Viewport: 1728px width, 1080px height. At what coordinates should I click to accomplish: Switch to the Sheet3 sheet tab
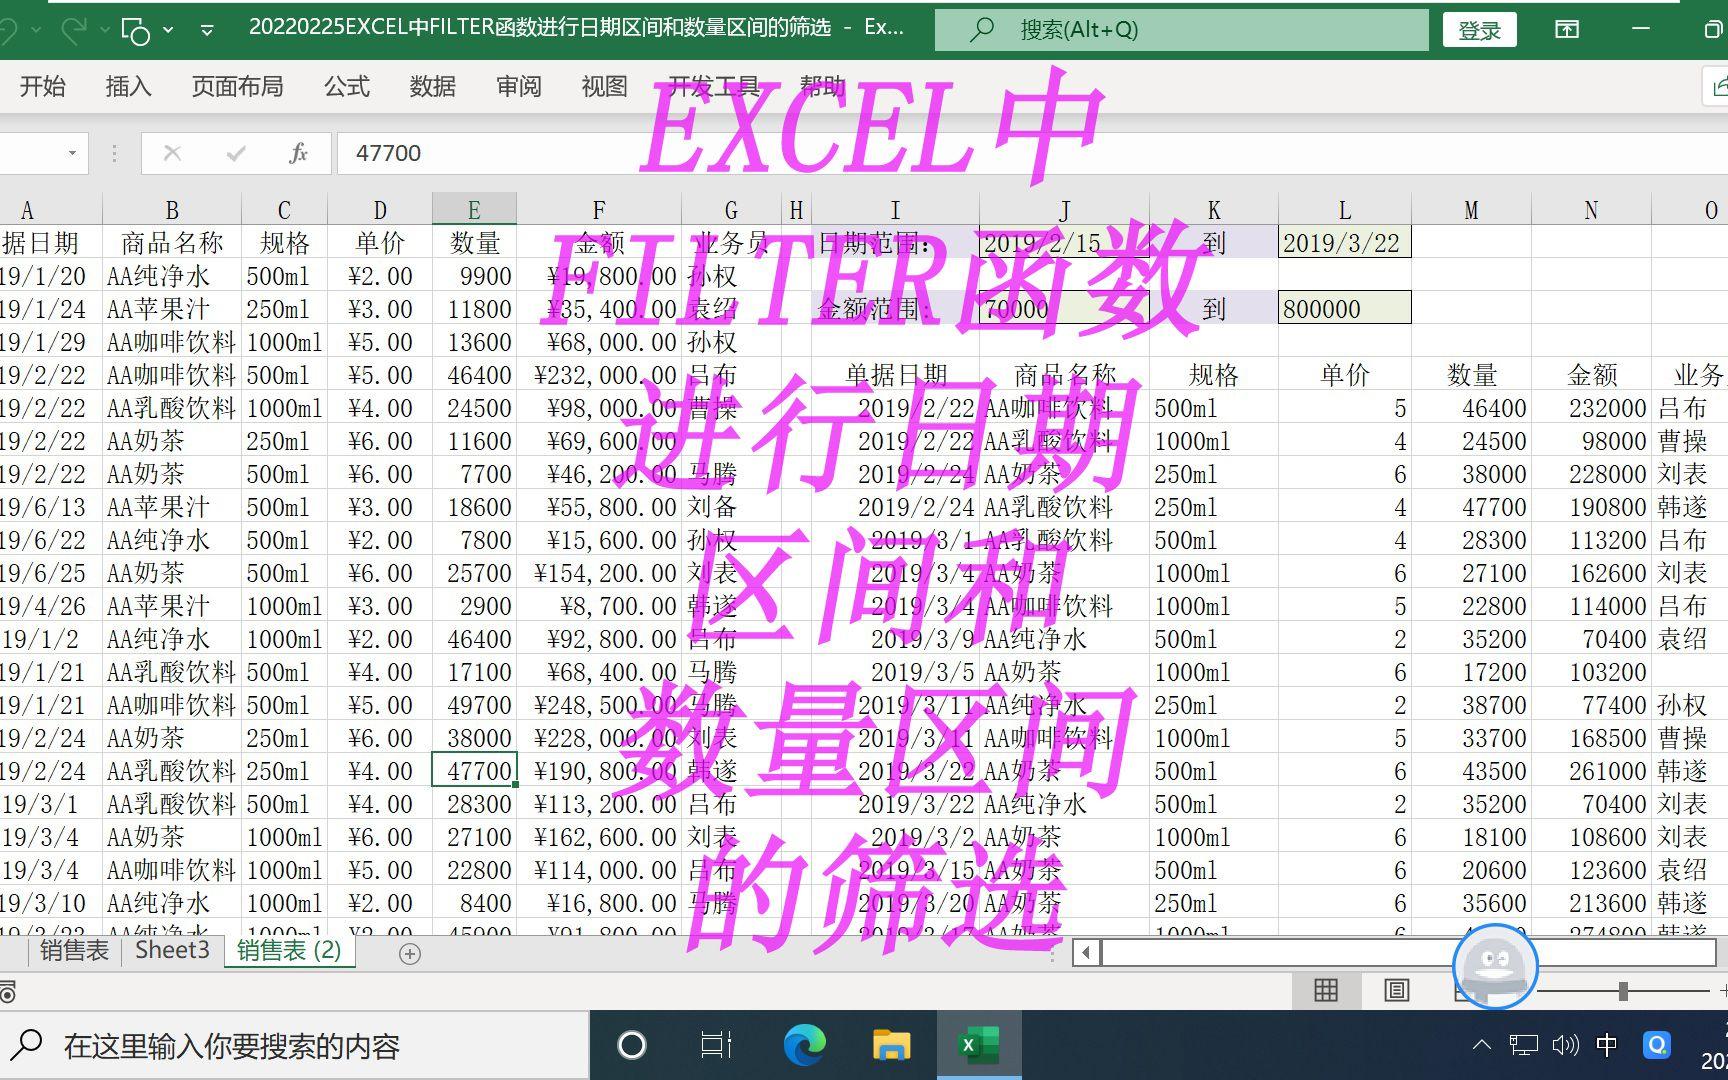coord(172,950)
